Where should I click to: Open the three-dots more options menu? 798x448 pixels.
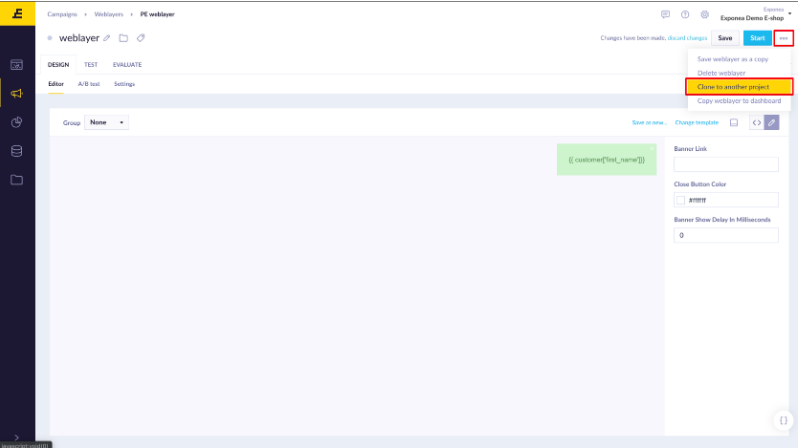(x=783, y=38)
